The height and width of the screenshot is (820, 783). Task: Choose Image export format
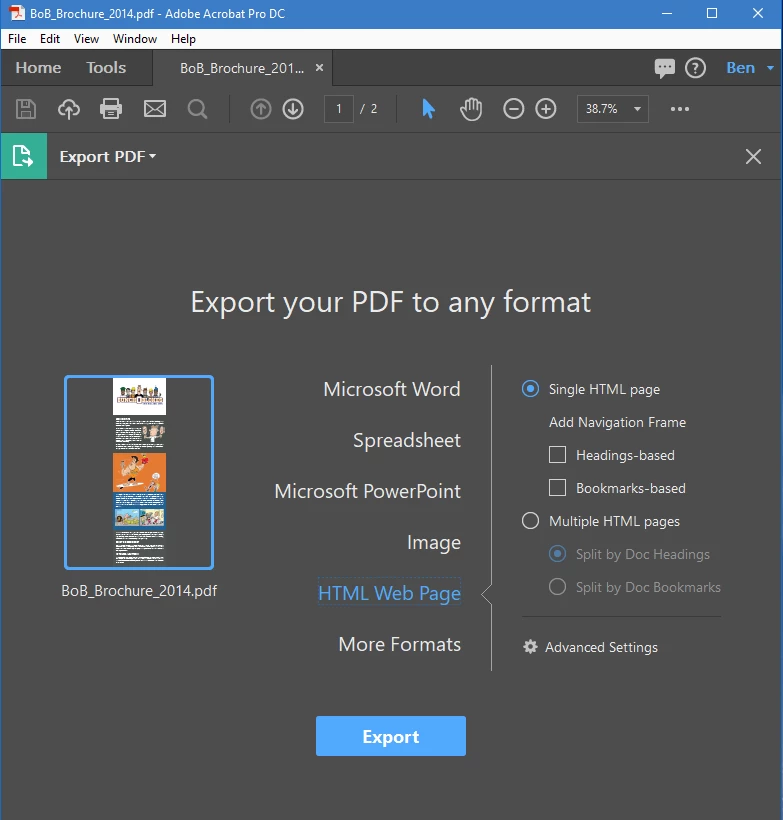tap(434, 542)
